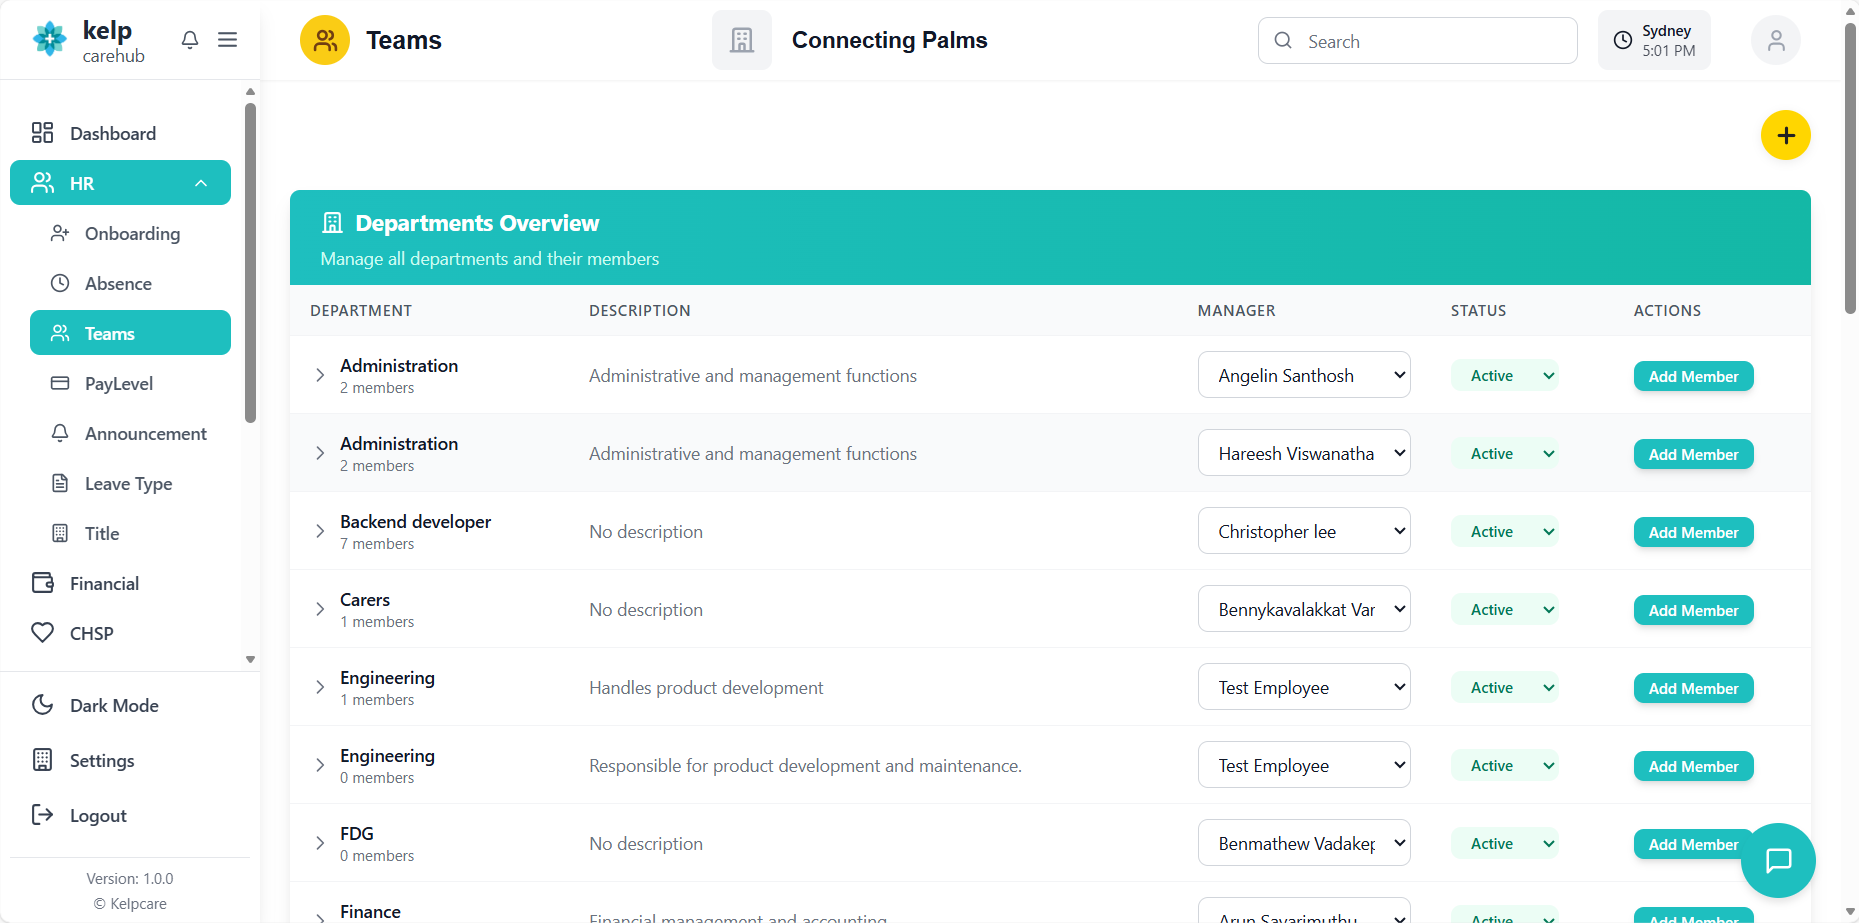
Task: Expand the Carers department row
Action: (320, 610)
